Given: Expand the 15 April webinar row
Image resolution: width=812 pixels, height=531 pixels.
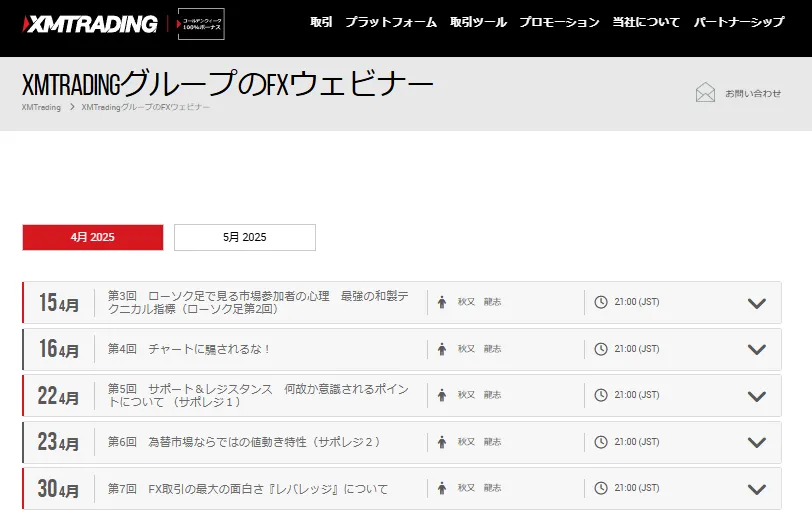Looking at the screenshot, I should (757, 303).
